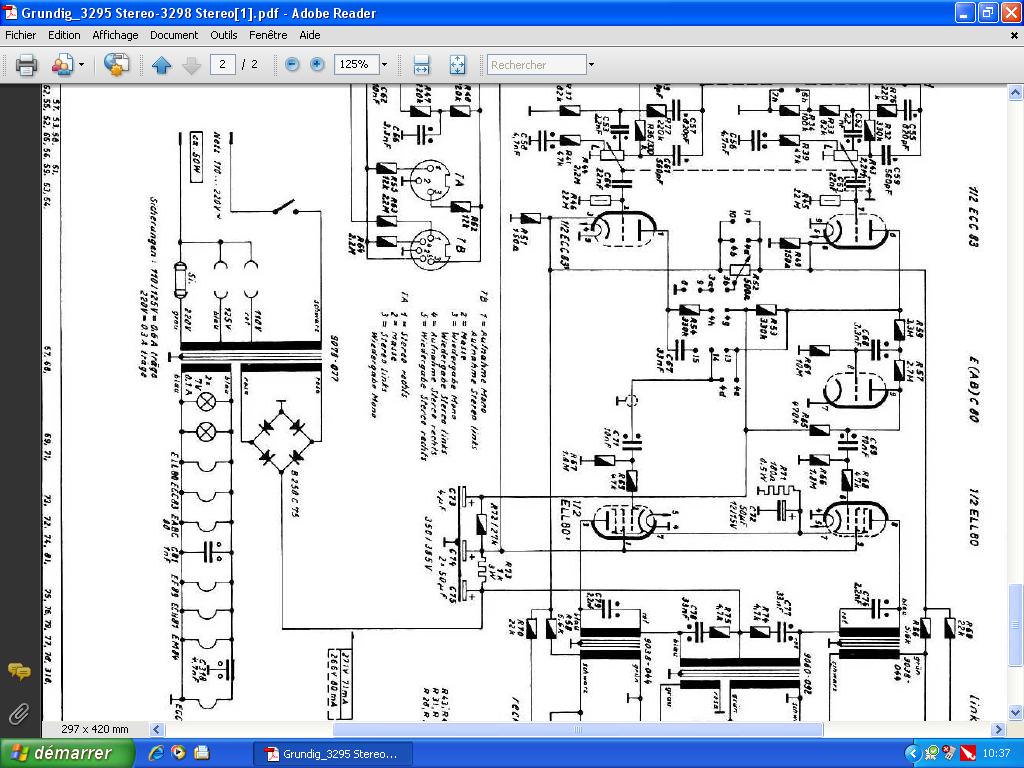Open the Affichage menu

(115, 35)
